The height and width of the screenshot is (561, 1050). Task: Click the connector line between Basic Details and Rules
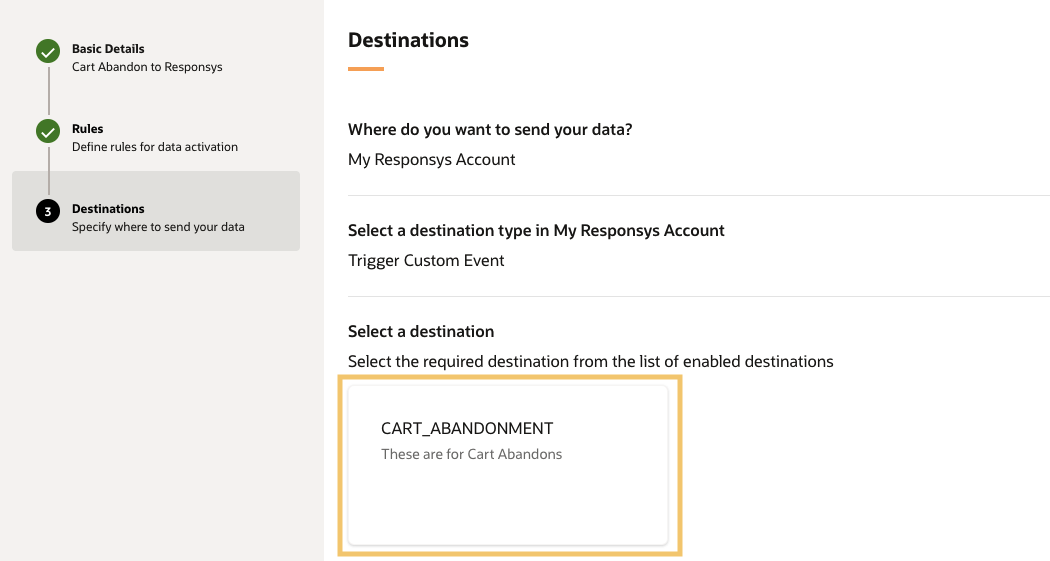tap(48, 90)
